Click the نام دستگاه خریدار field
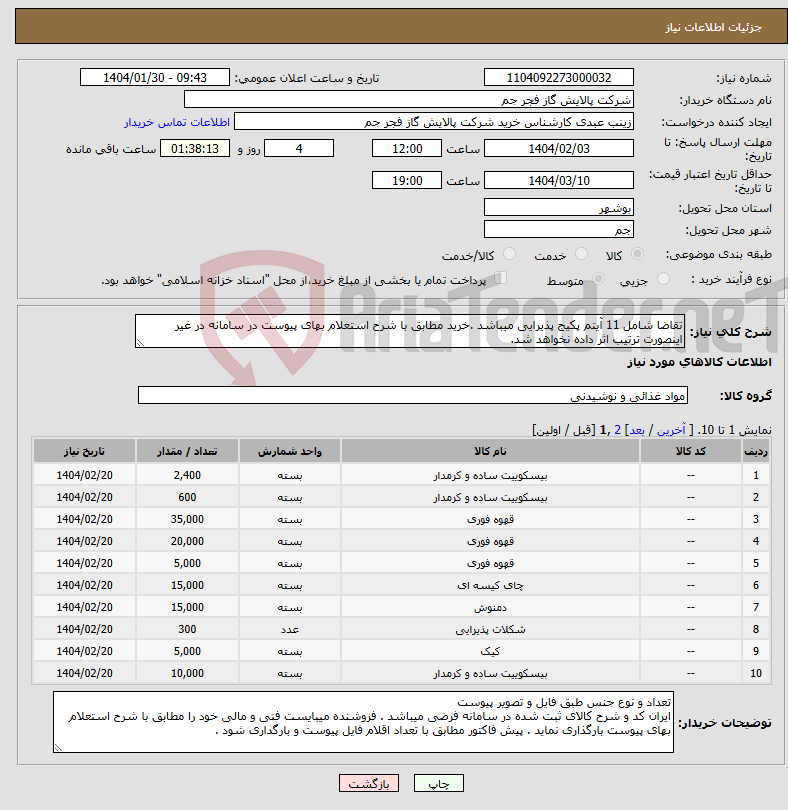 click(x=409, y=100)
